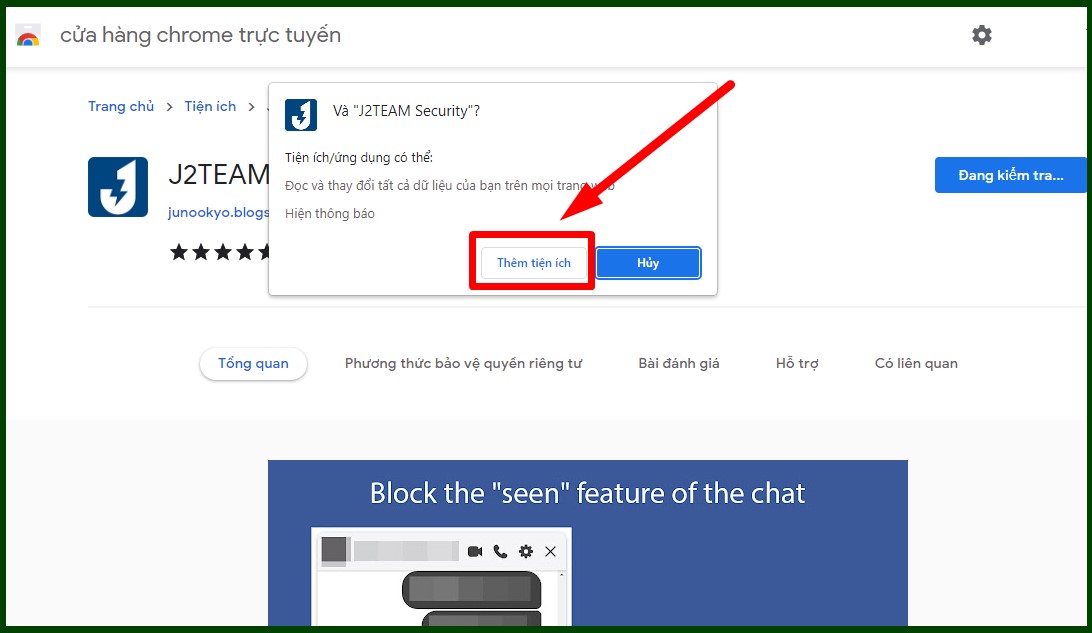Click the J2TEAM extension name heading
This screenshot has height=633, width=1092.
tap(219, 174)
